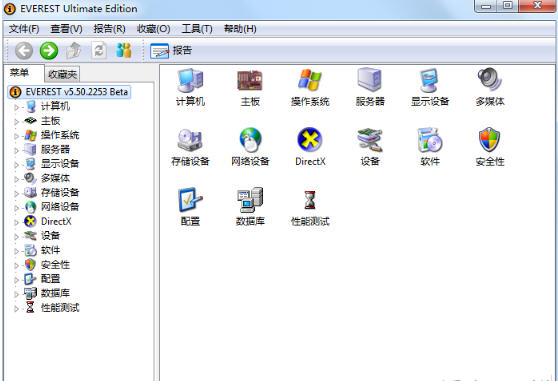This screenshot has height=385, width=558.
Task: Open the 收藏(O) menu
Action: pyautogui.click(x=153, y=29)
